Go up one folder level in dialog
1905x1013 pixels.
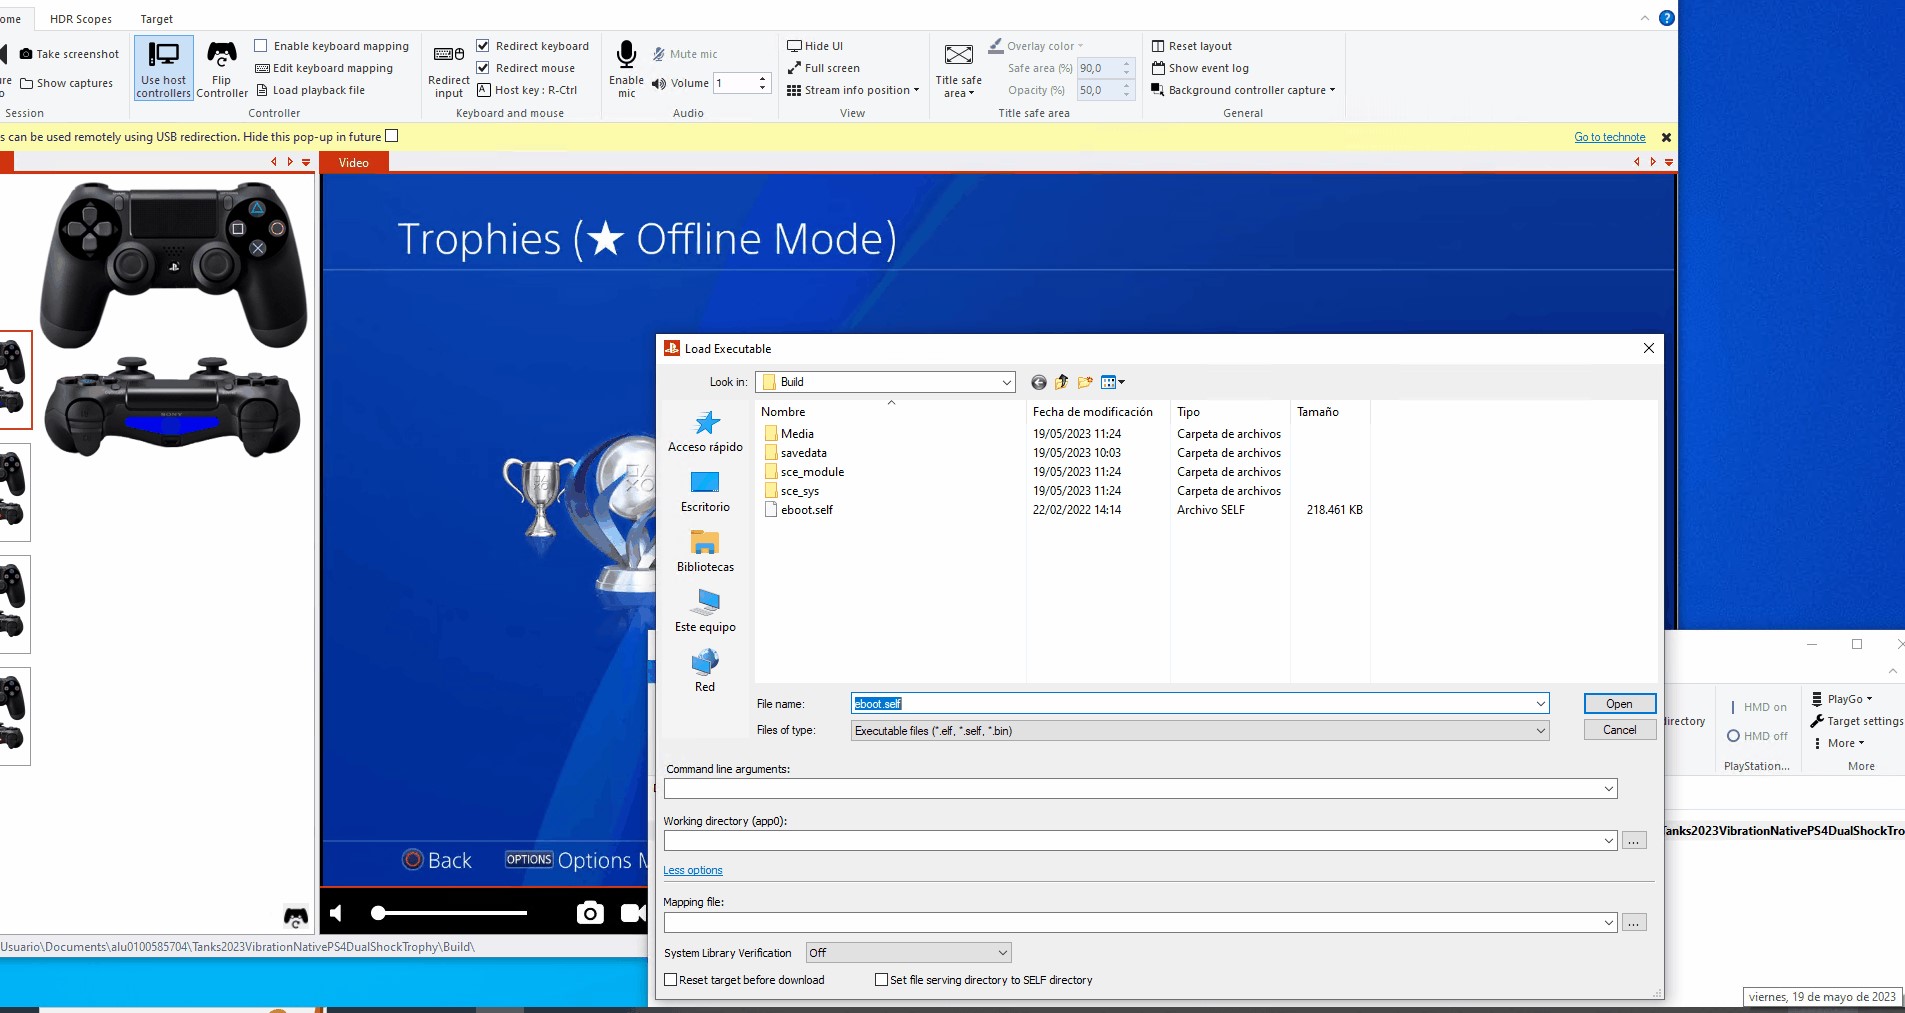[x=1061, y=382]
